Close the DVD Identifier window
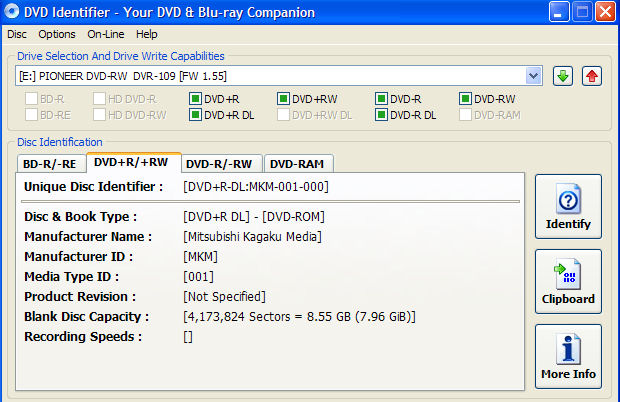The height and width of the screenshot is (402, 620). (x=605, y=12)
